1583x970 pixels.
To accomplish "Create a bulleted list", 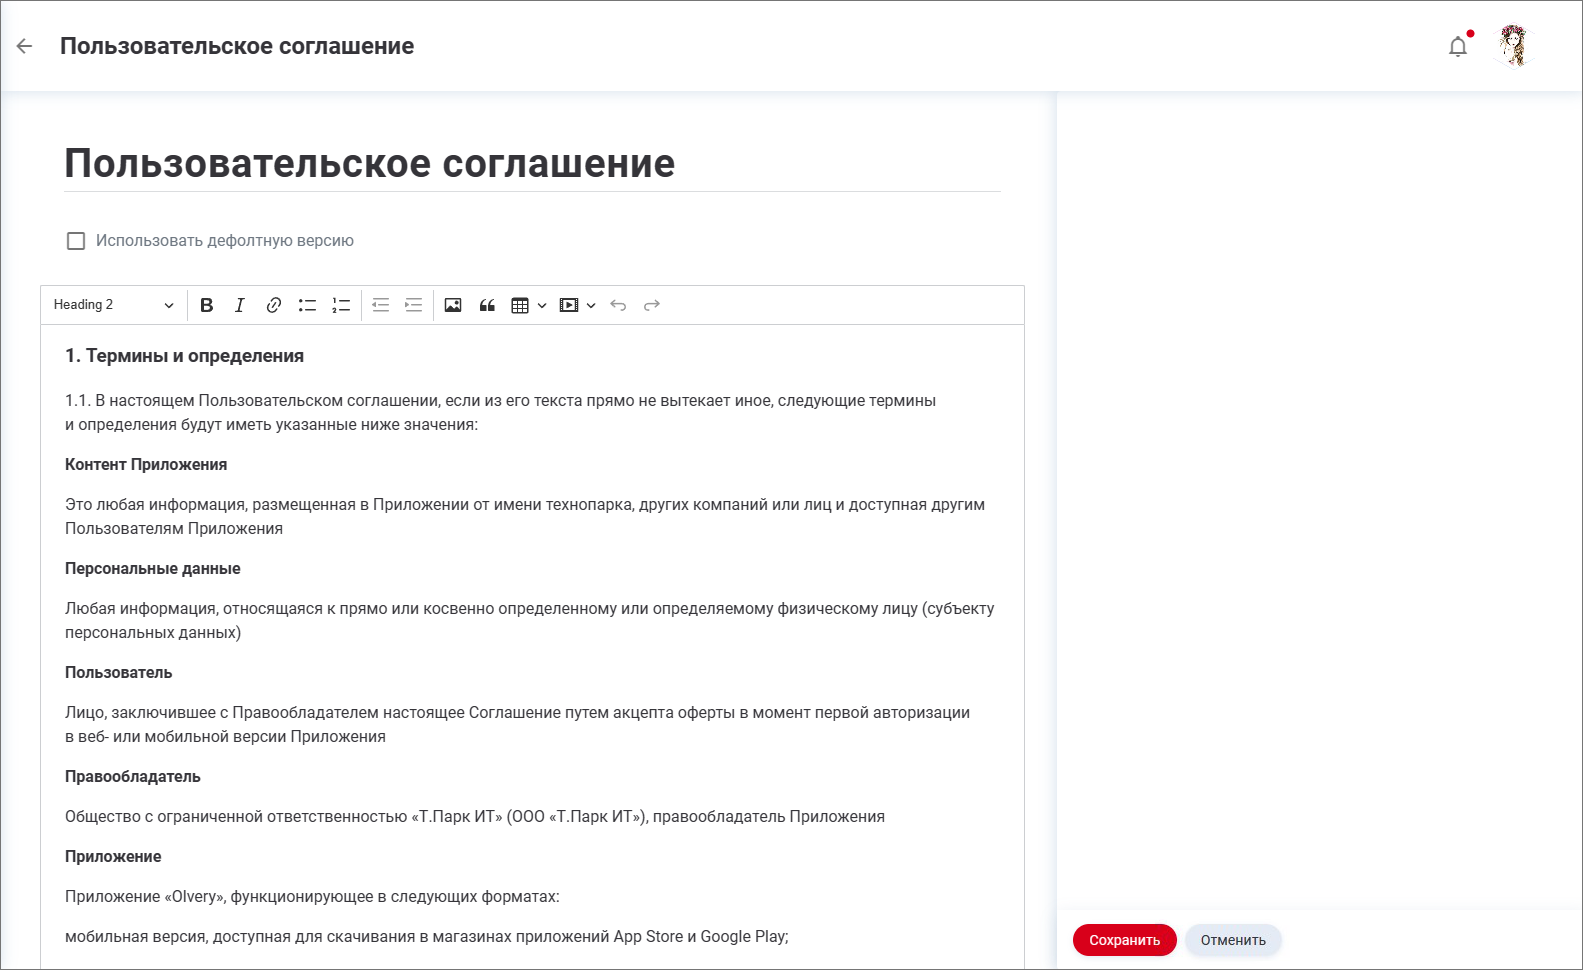I will (307, 305).
